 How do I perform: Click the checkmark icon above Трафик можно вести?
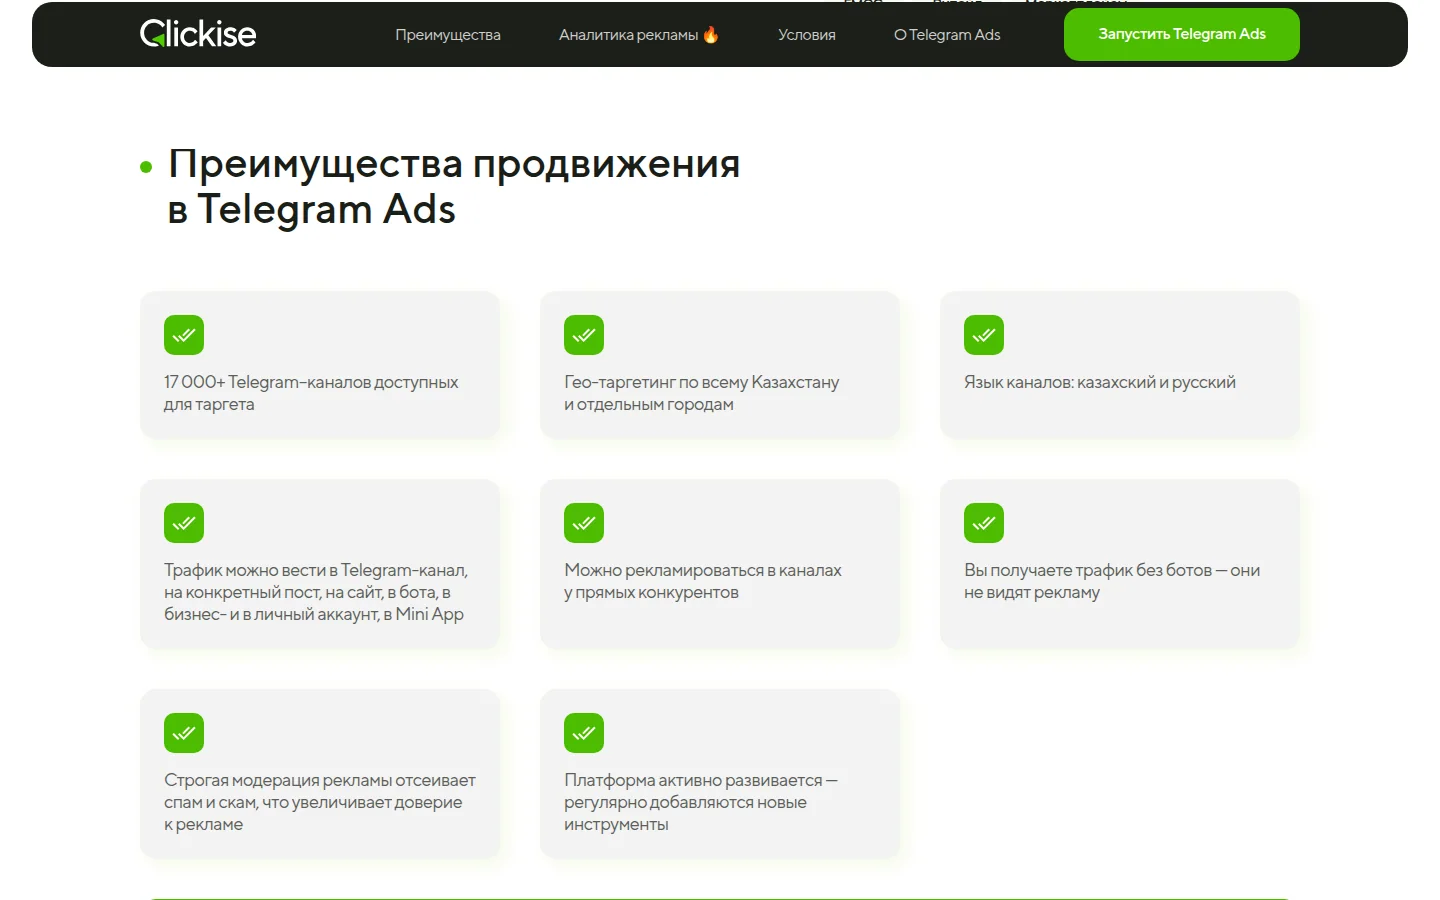[184, 523]
